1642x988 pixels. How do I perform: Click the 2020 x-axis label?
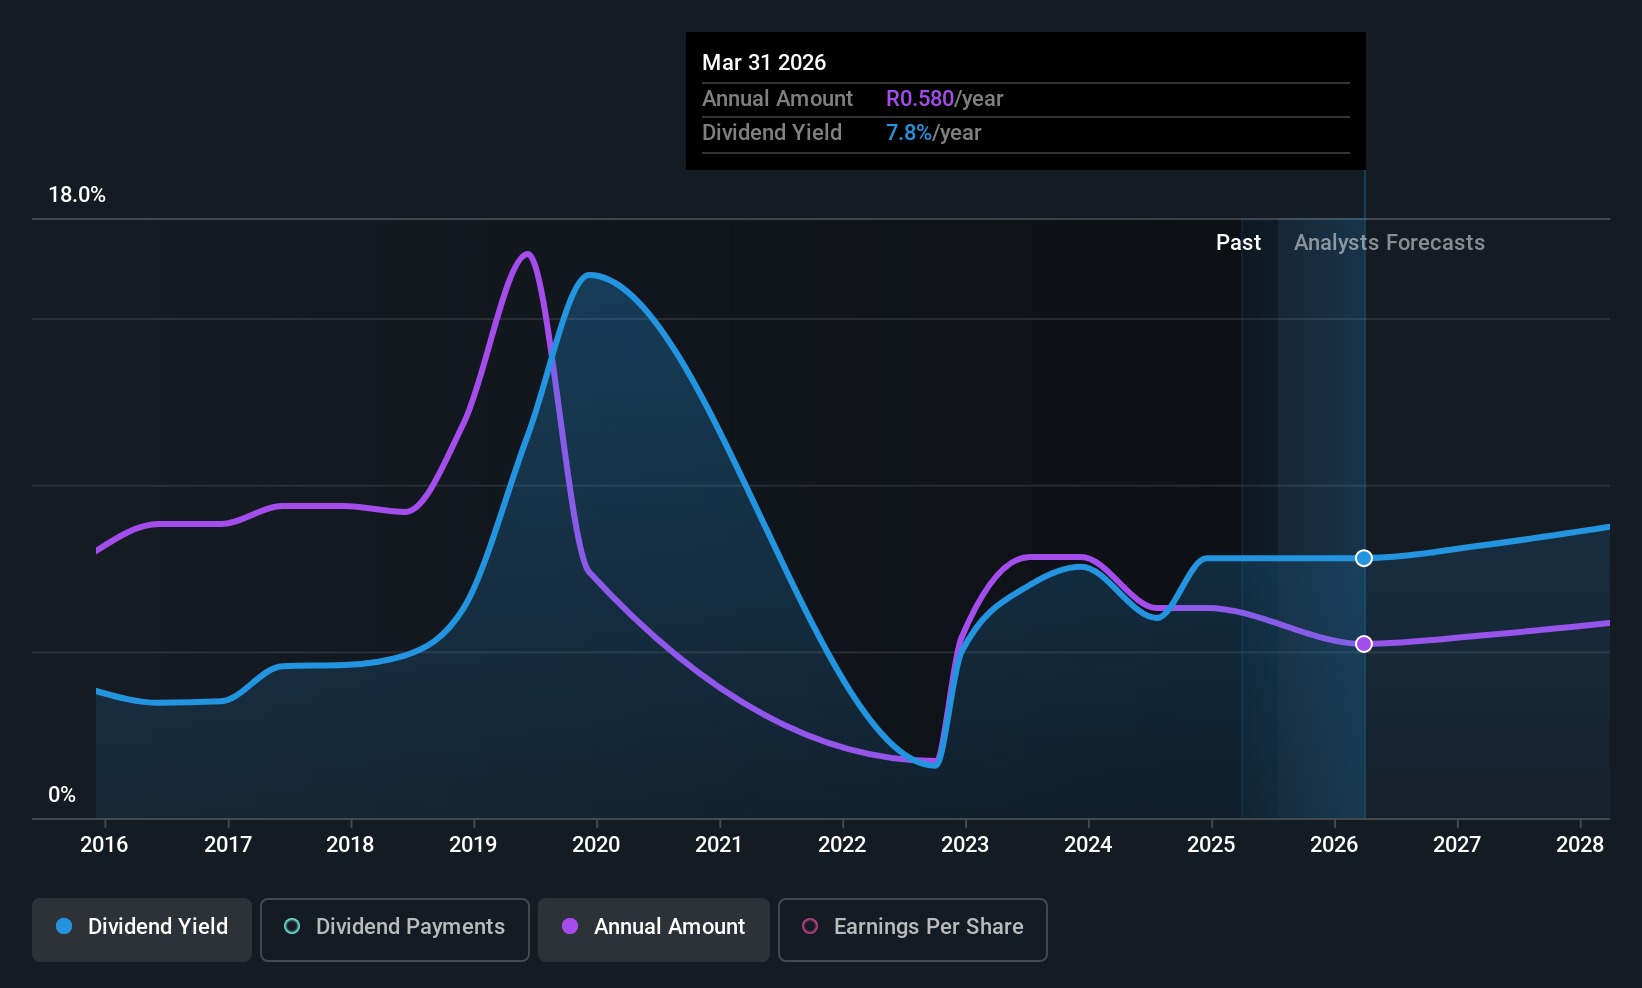click(x=596, y=845)
